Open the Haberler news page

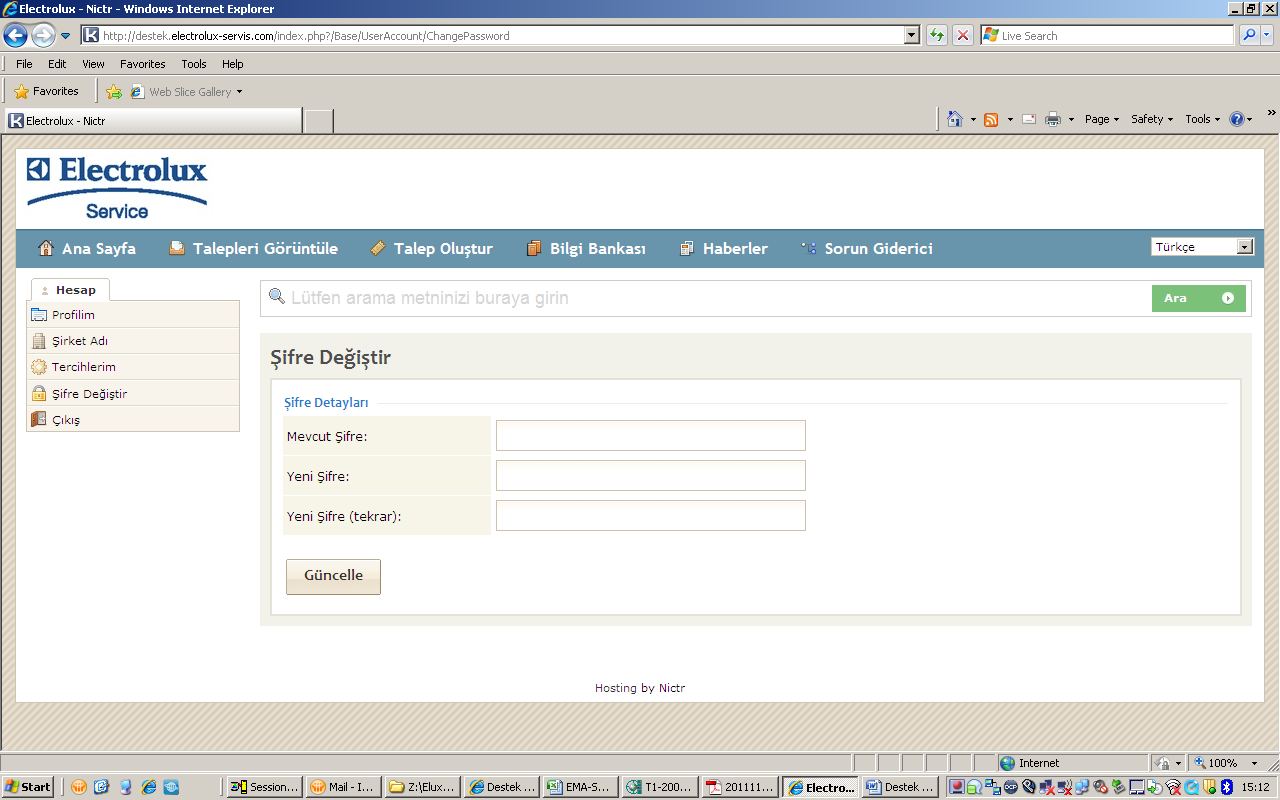(723, 249)
